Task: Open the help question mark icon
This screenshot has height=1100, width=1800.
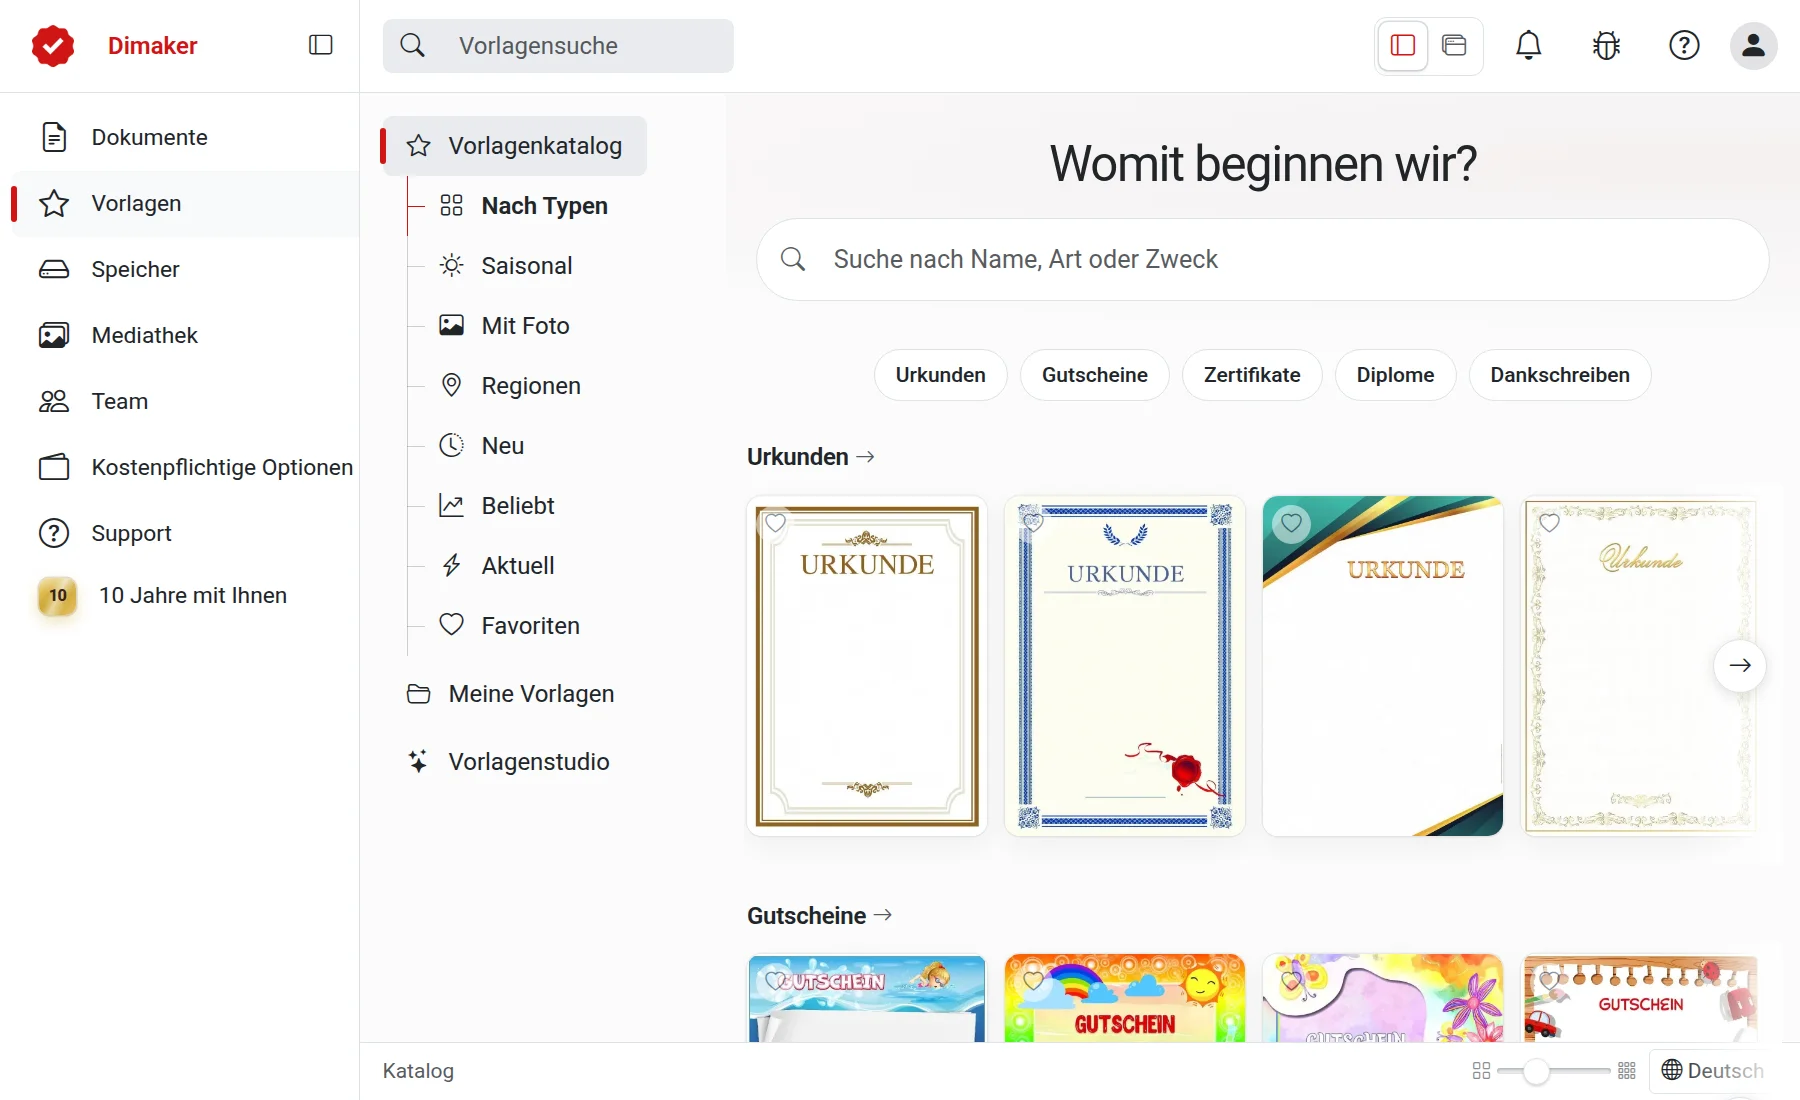Action: 1684,45
